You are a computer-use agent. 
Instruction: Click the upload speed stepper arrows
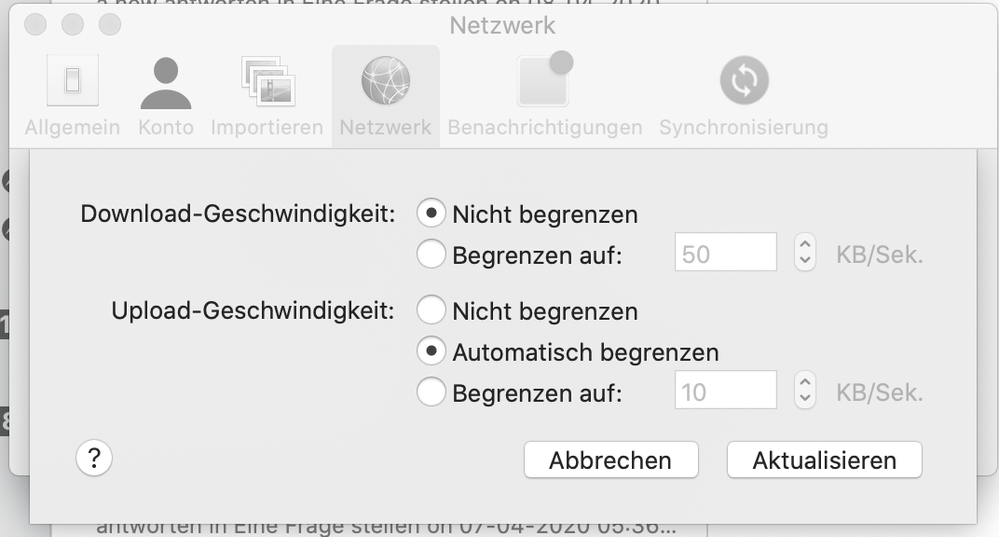point(805,392)
